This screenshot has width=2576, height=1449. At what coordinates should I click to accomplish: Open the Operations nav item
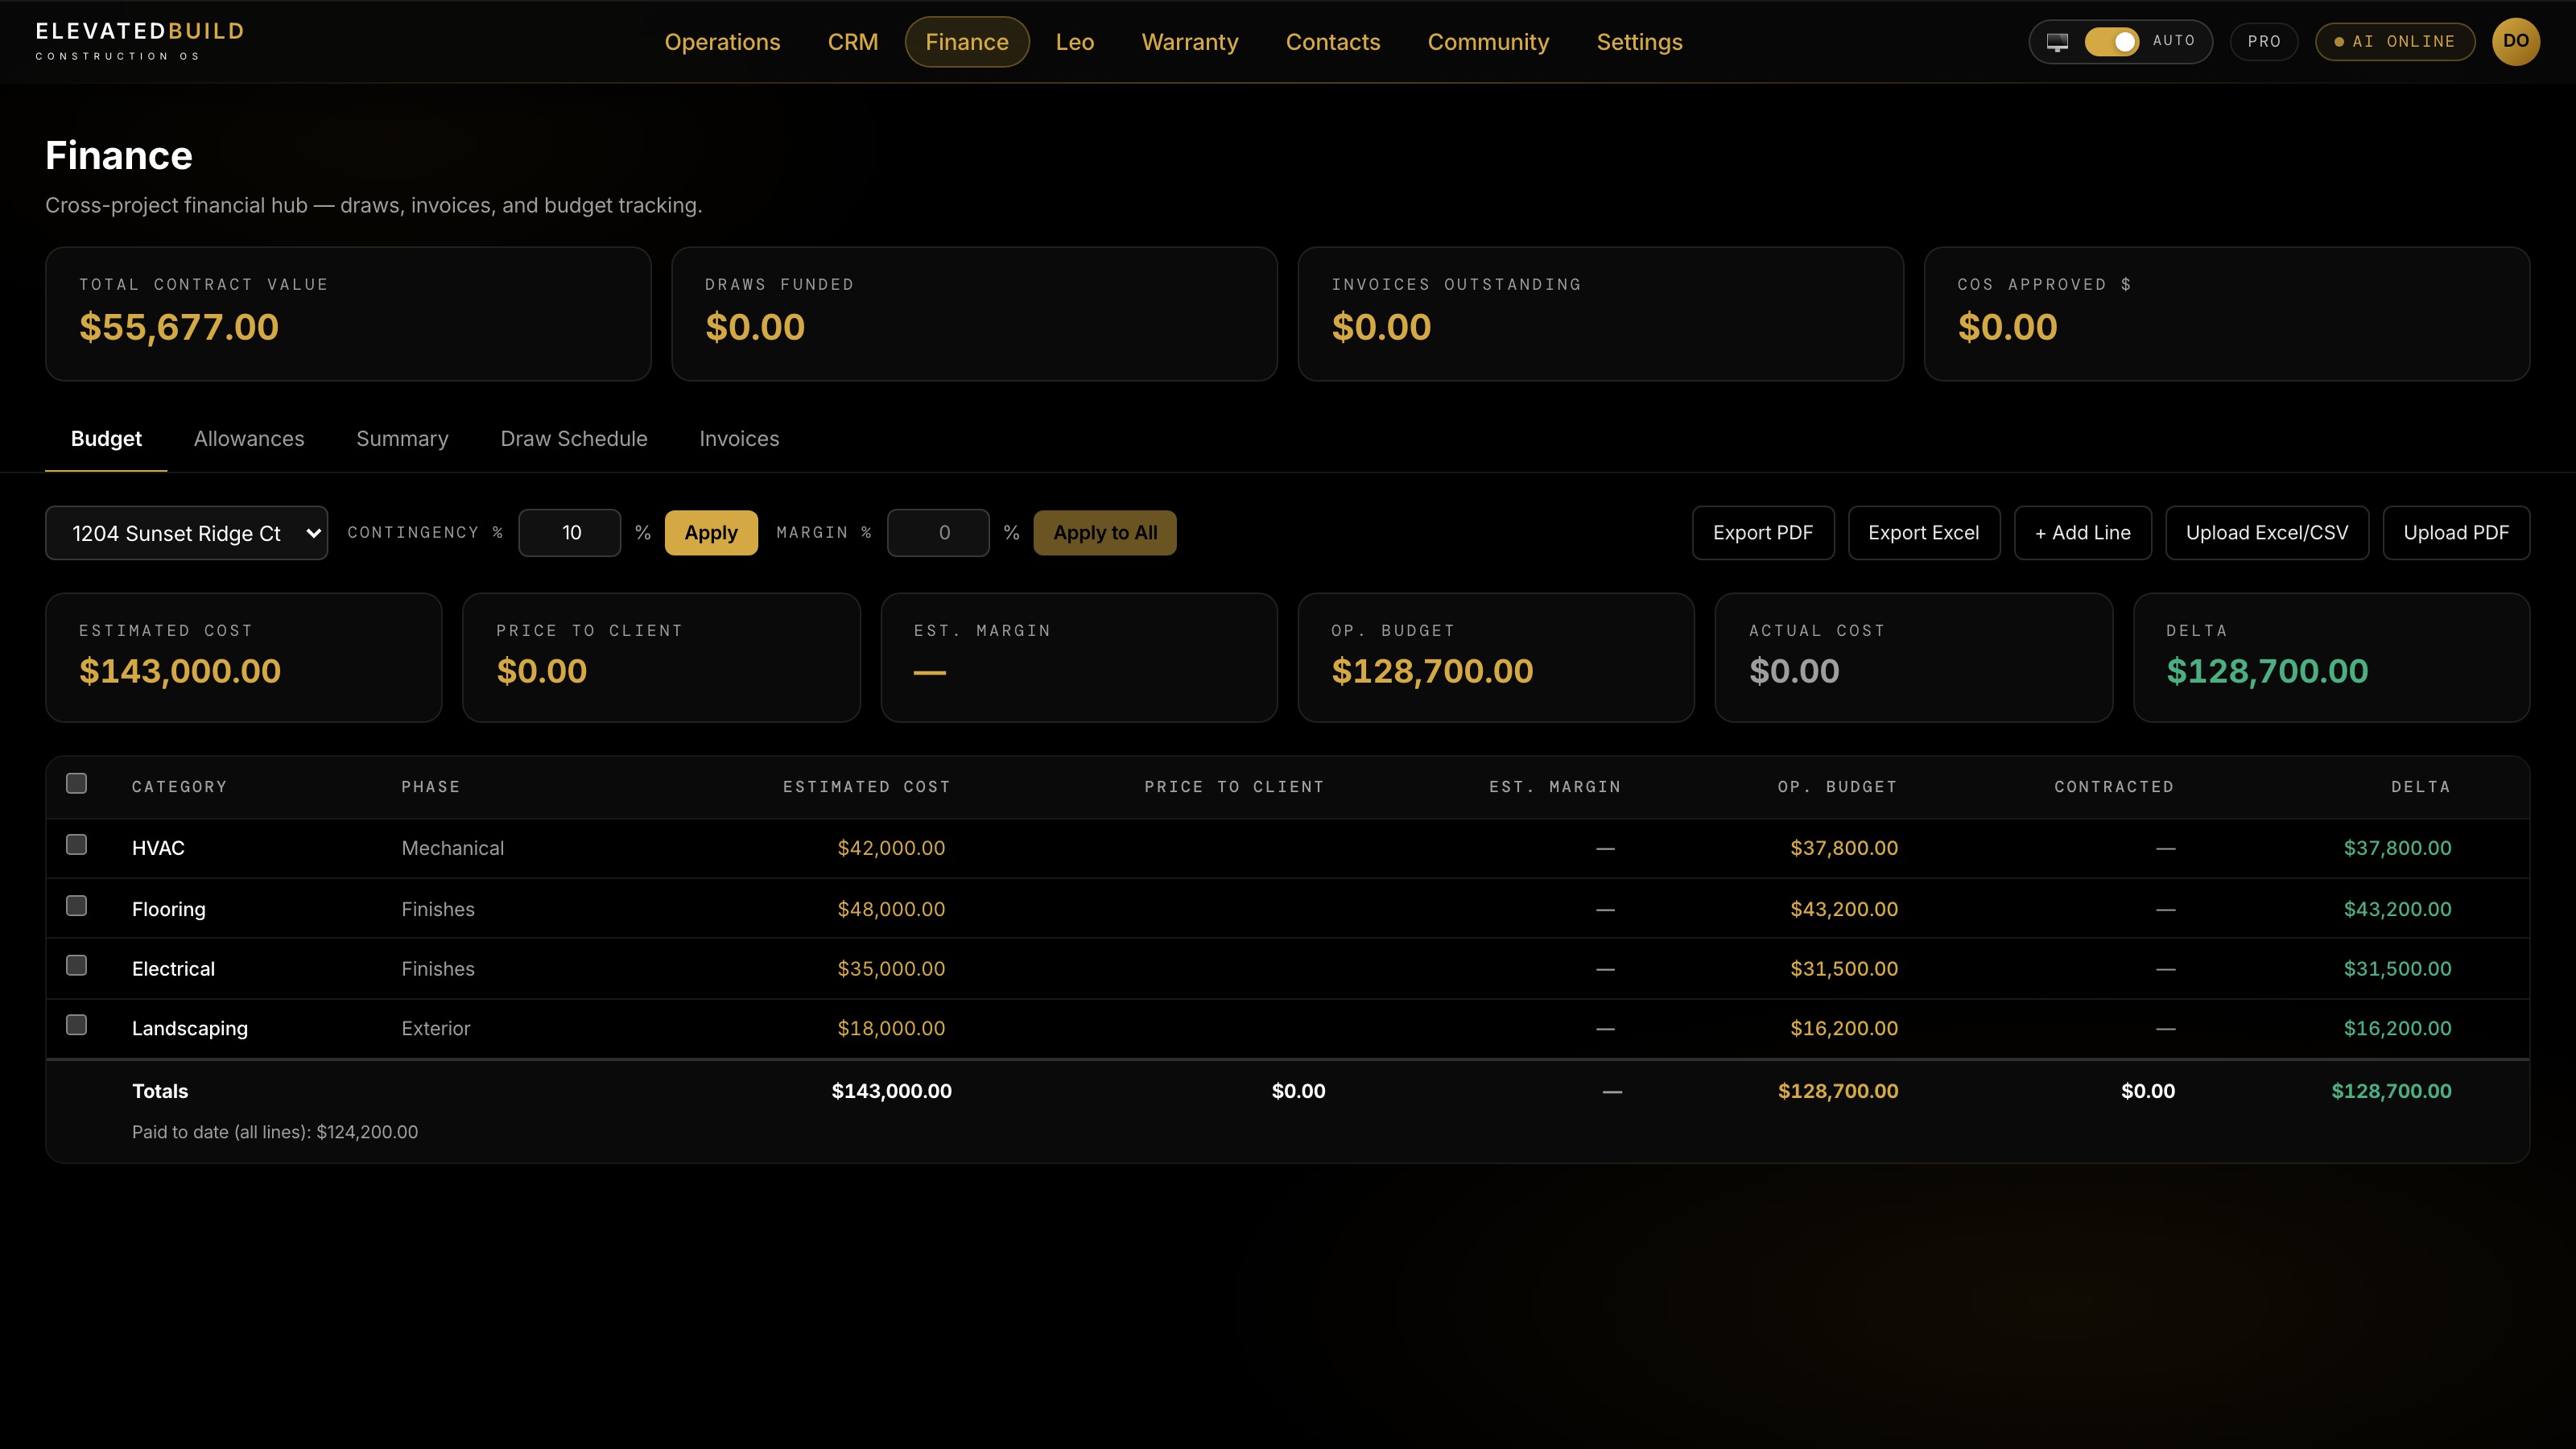tap(722, 42)
